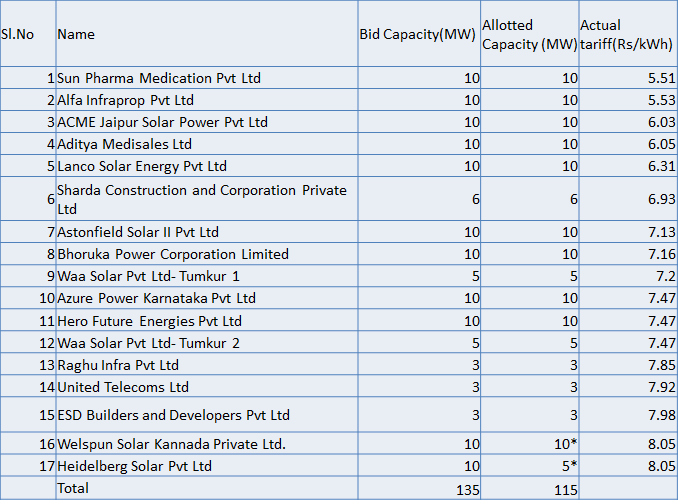Screen dimensions: 678x500
Task: Click Sun Pharma's bid capacity 10
Action: click(472, 78)
